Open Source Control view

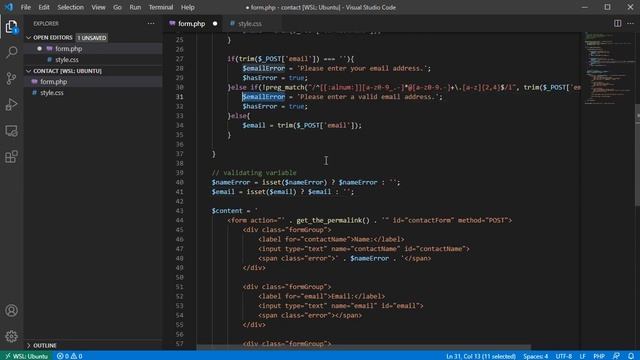tap(11, 78)
